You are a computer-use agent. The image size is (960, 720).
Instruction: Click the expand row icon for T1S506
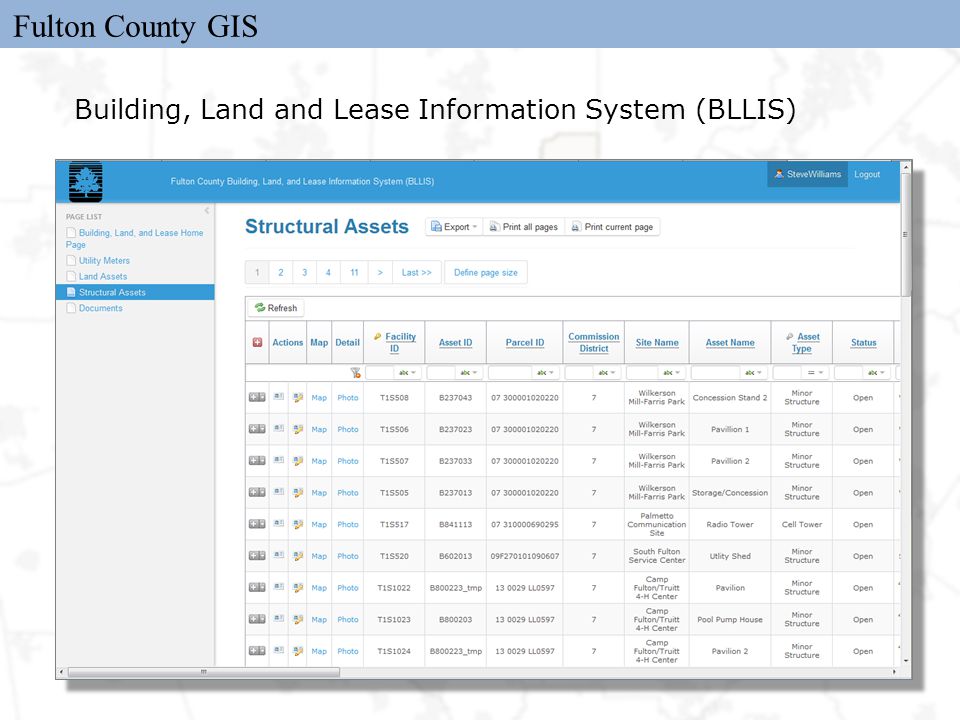point(257,429)
